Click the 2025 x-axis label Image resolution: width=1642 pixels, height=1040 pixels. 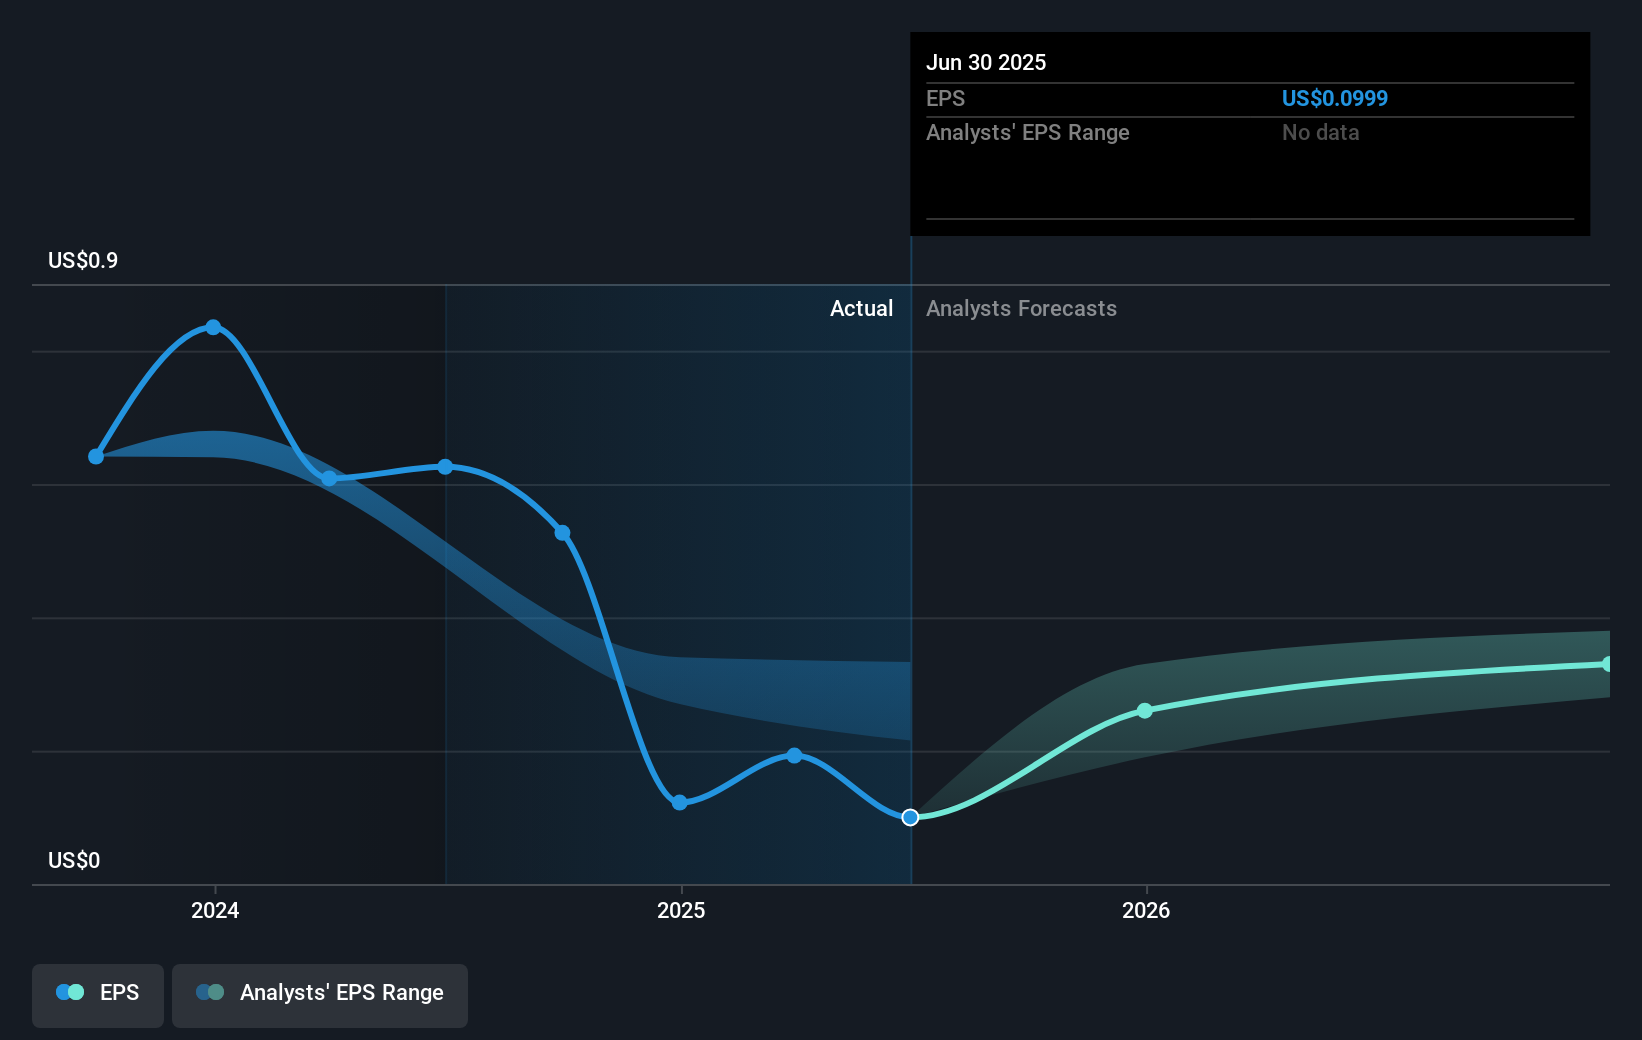(x=681, y=910)
